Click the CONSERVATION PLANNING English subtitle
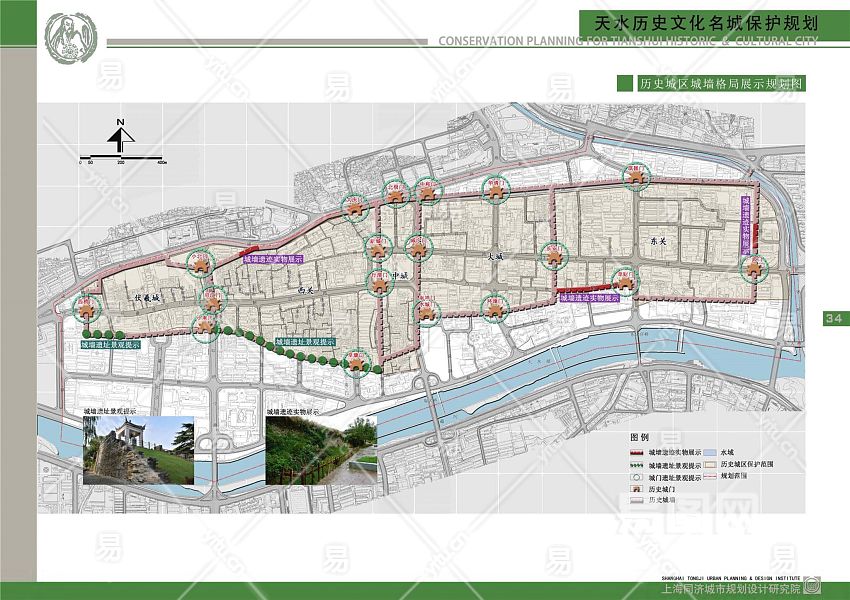Screen dimensions: 850x600 click(628, 41)
